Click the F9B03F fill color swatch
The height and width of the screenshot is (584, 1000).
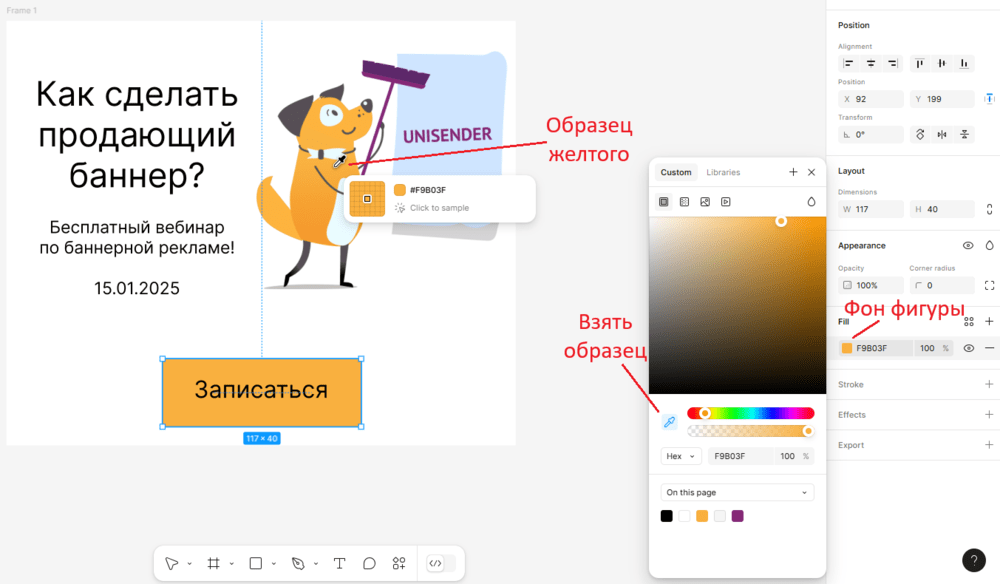point(847,348)
